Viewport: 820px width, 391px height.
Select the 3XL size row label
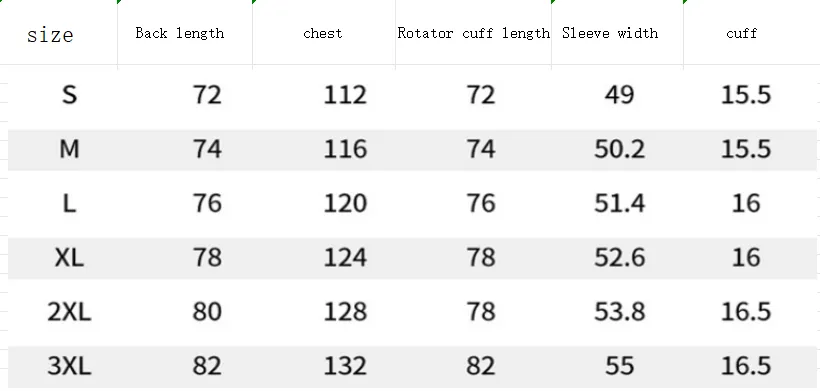pyautogui.click(x=70, y=366)
